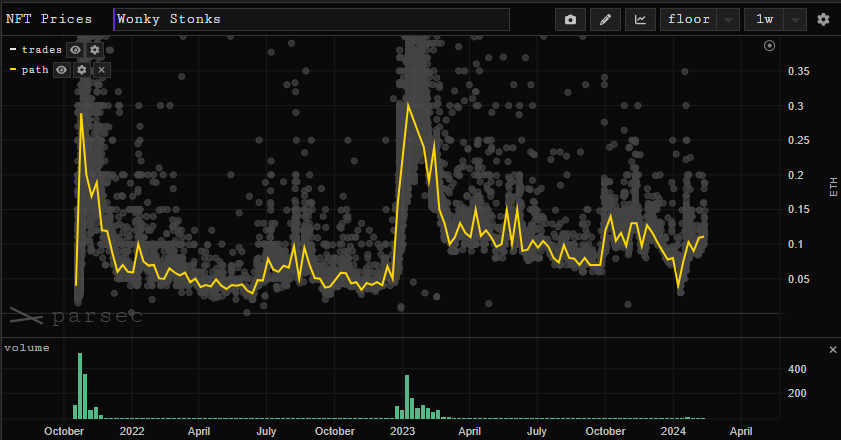Click the 0.25 price axis label

(x=798, y=141)
